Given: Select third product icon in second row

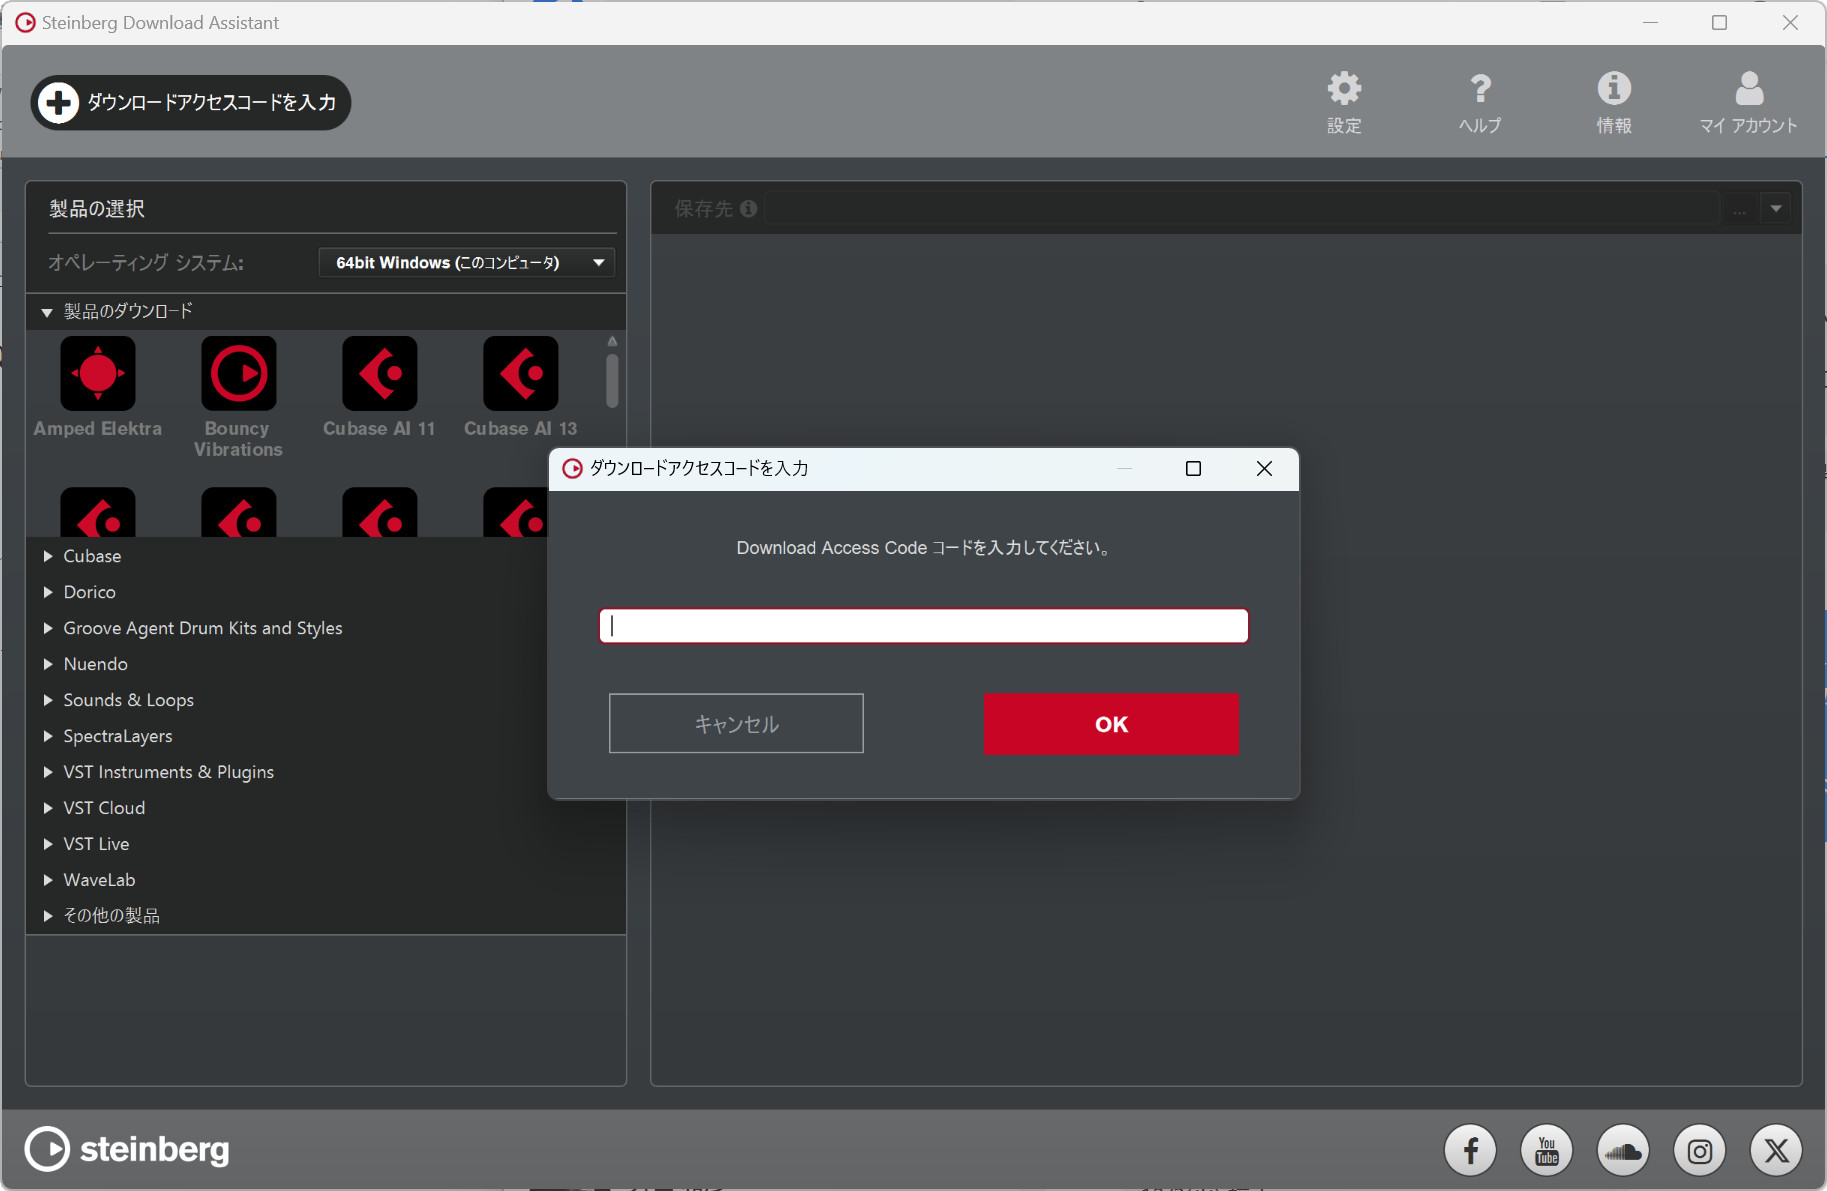Looking at the screenshot, I should [x=380, y=512].
